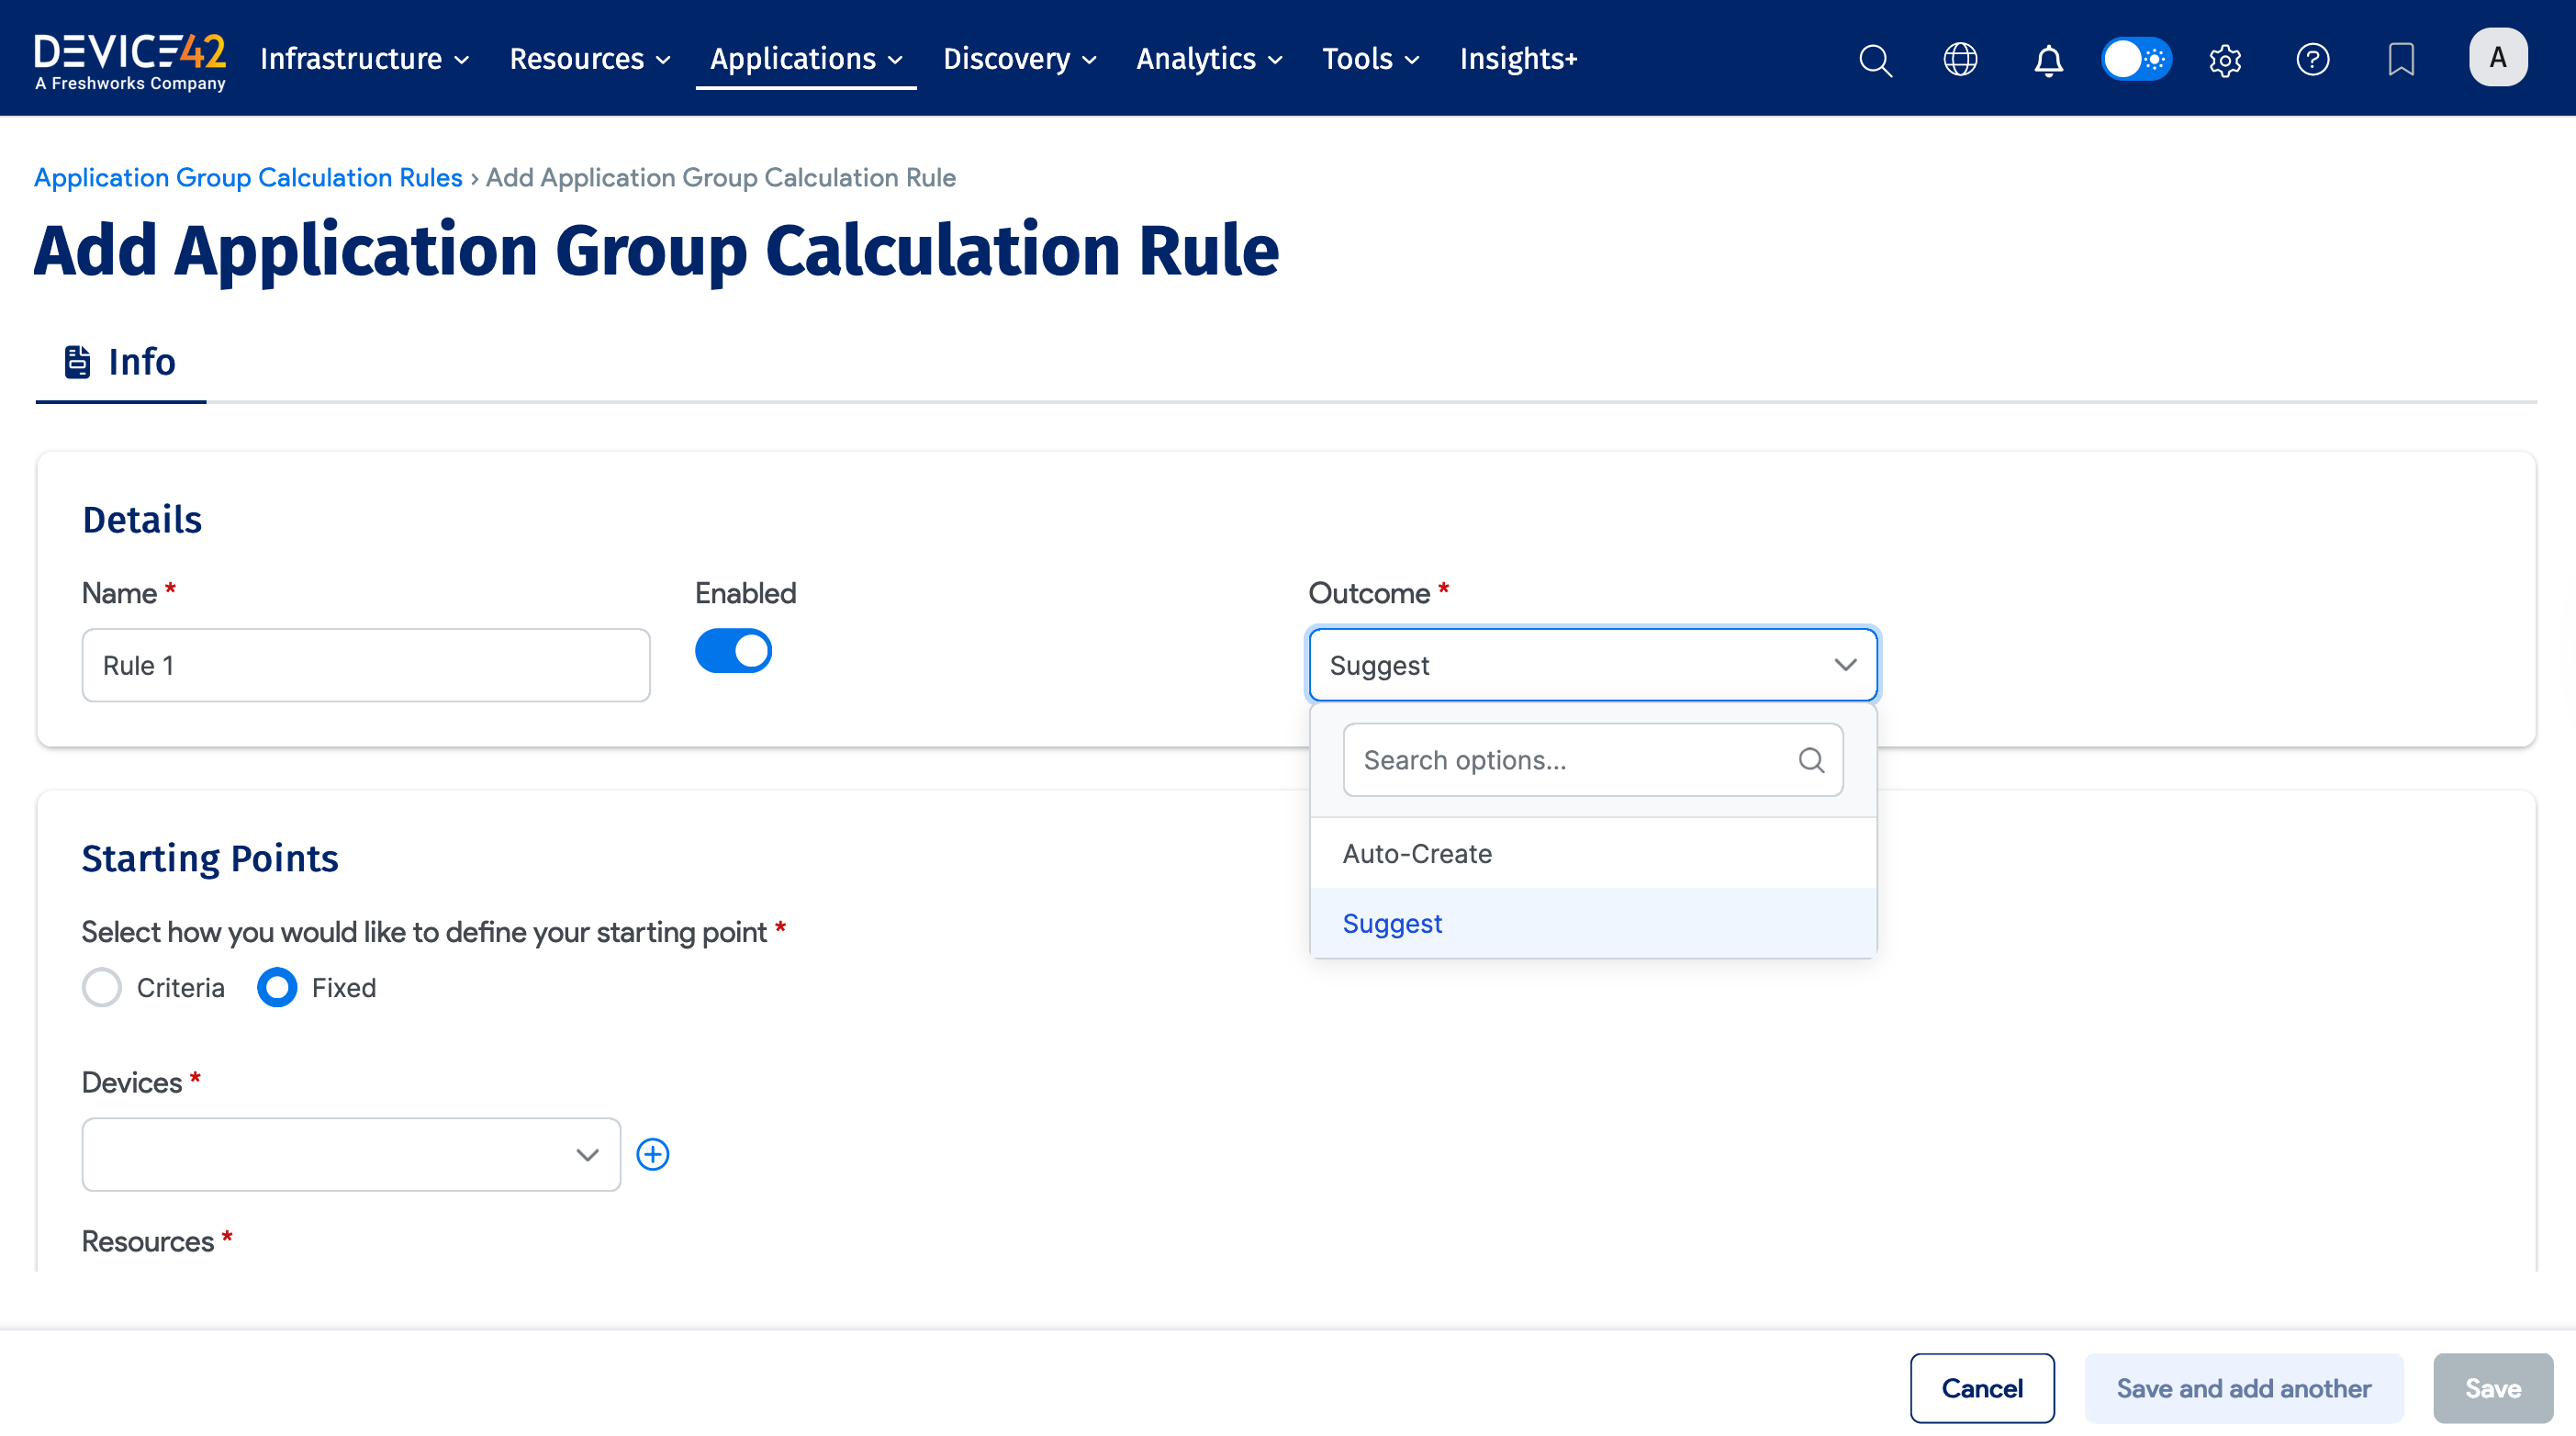The height and width of the screenshot is (1436, 2576).
Task: Open the user avatar A menu
Action: [2497, 58]
